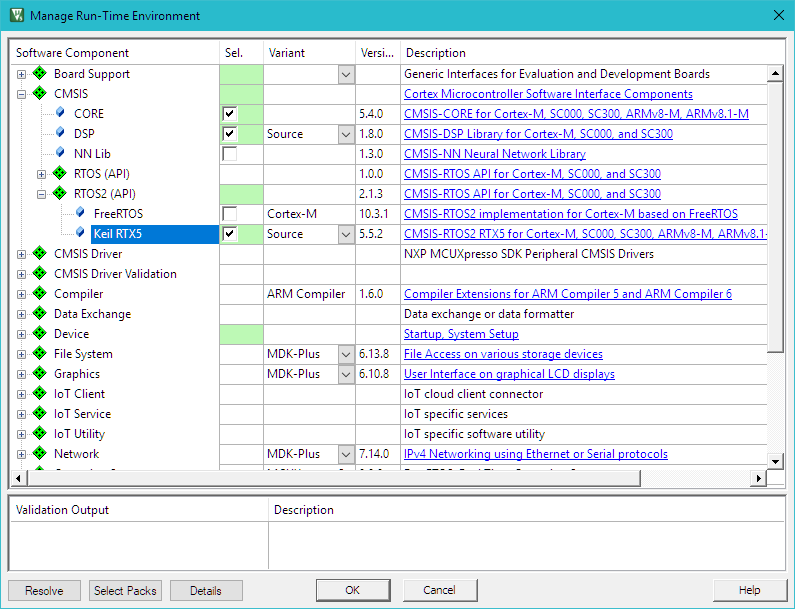The image size is (795, 609).
Task: Uncheck the Keil RTX5 checkbox
Action: [x=230, y=234]
